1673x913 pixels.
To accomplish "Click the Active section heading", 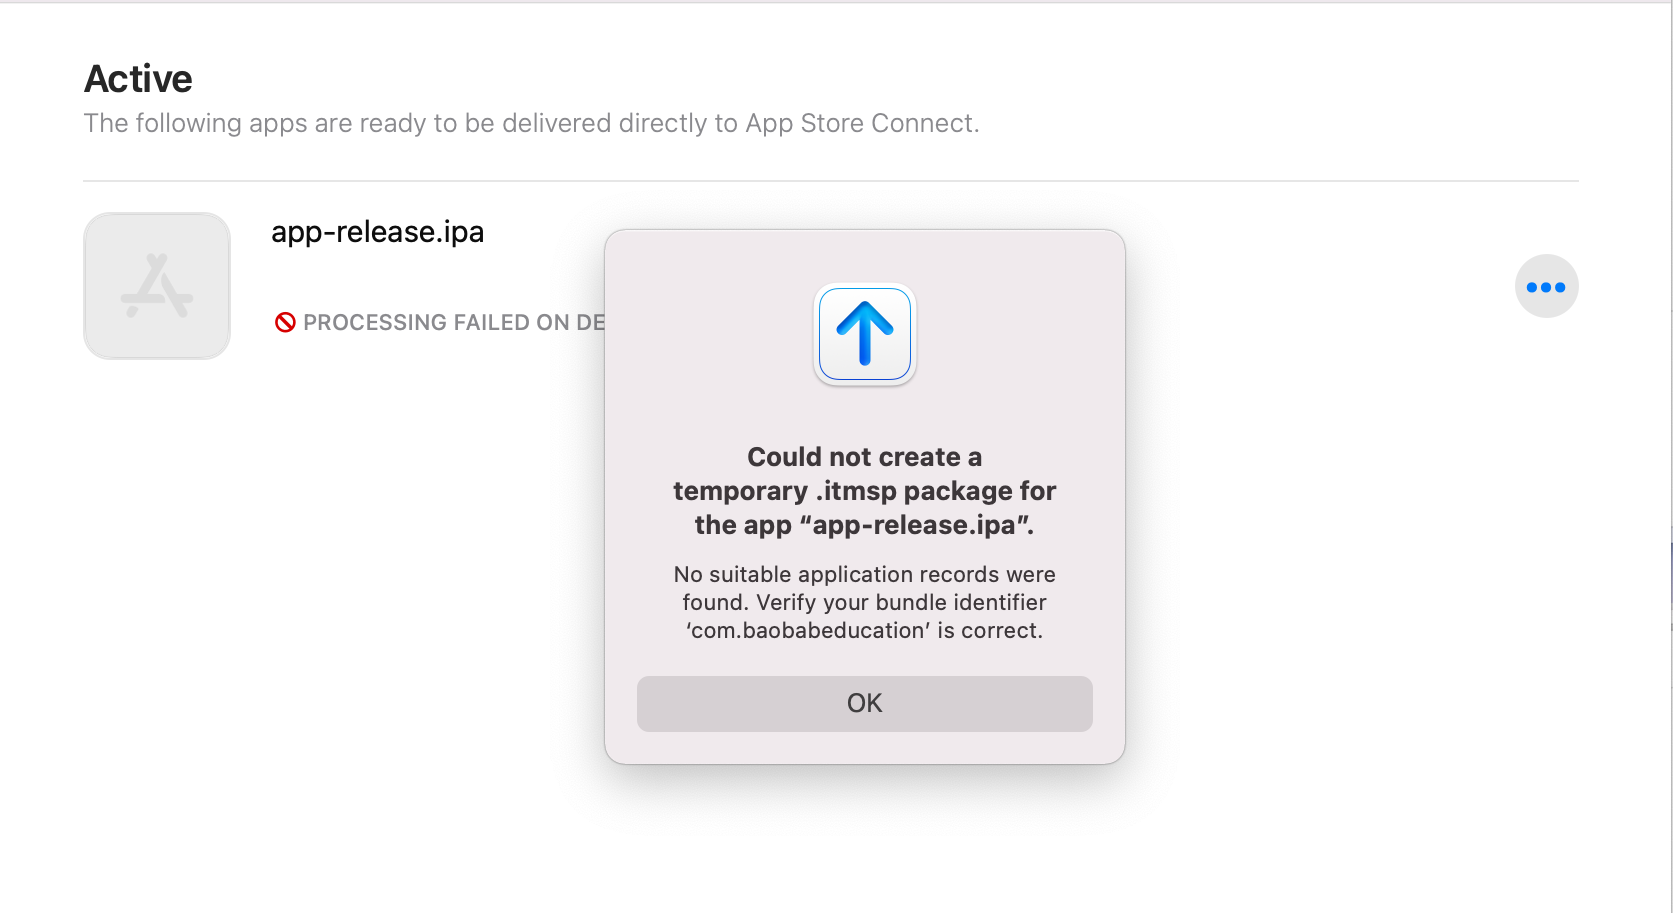I will coord(138,78).
